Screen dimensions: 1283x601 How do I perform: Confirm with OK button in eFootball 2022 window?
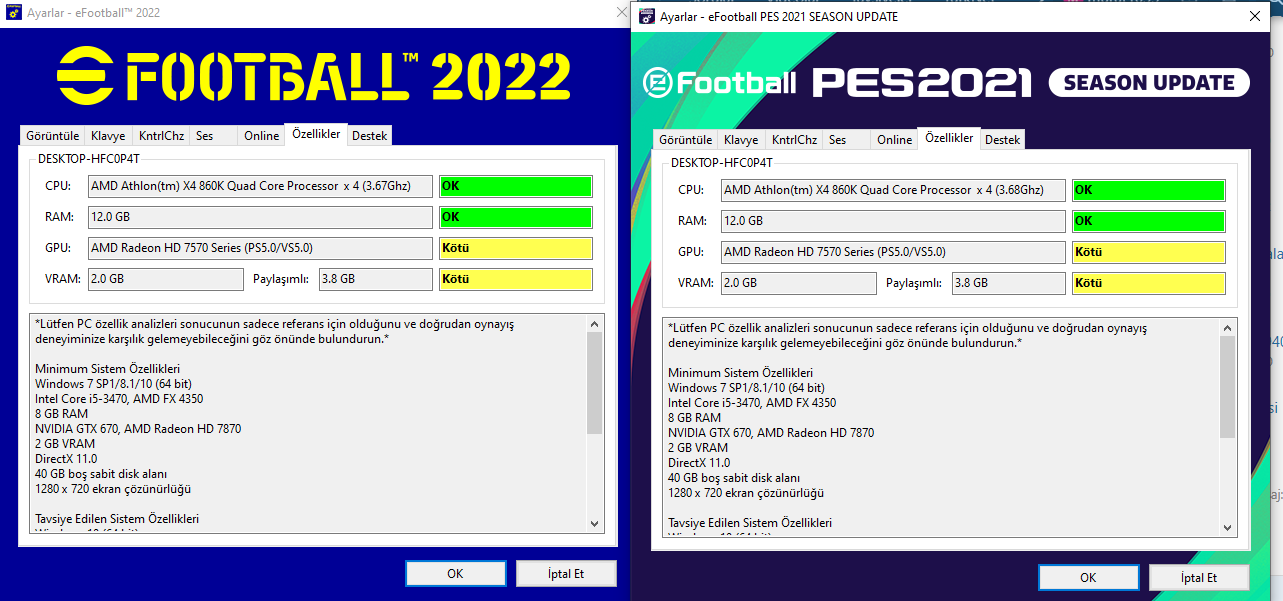click(455, 574)
